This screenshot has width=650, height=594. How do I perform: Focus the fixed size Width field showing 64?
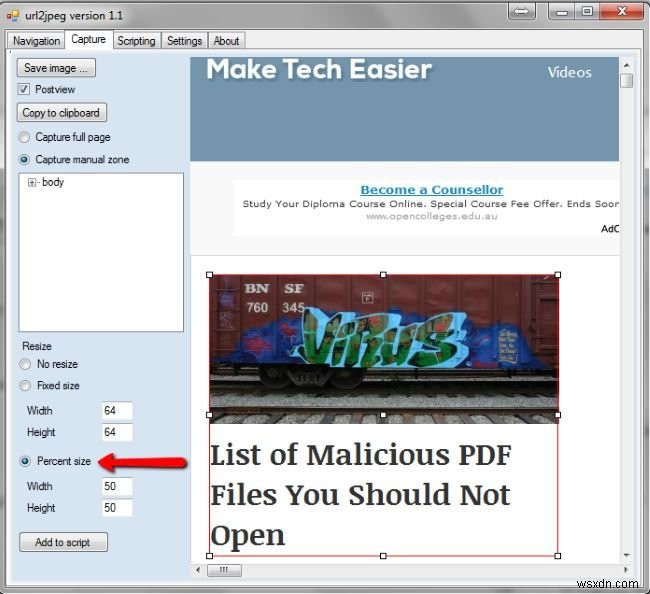click(x=117, y=411)
